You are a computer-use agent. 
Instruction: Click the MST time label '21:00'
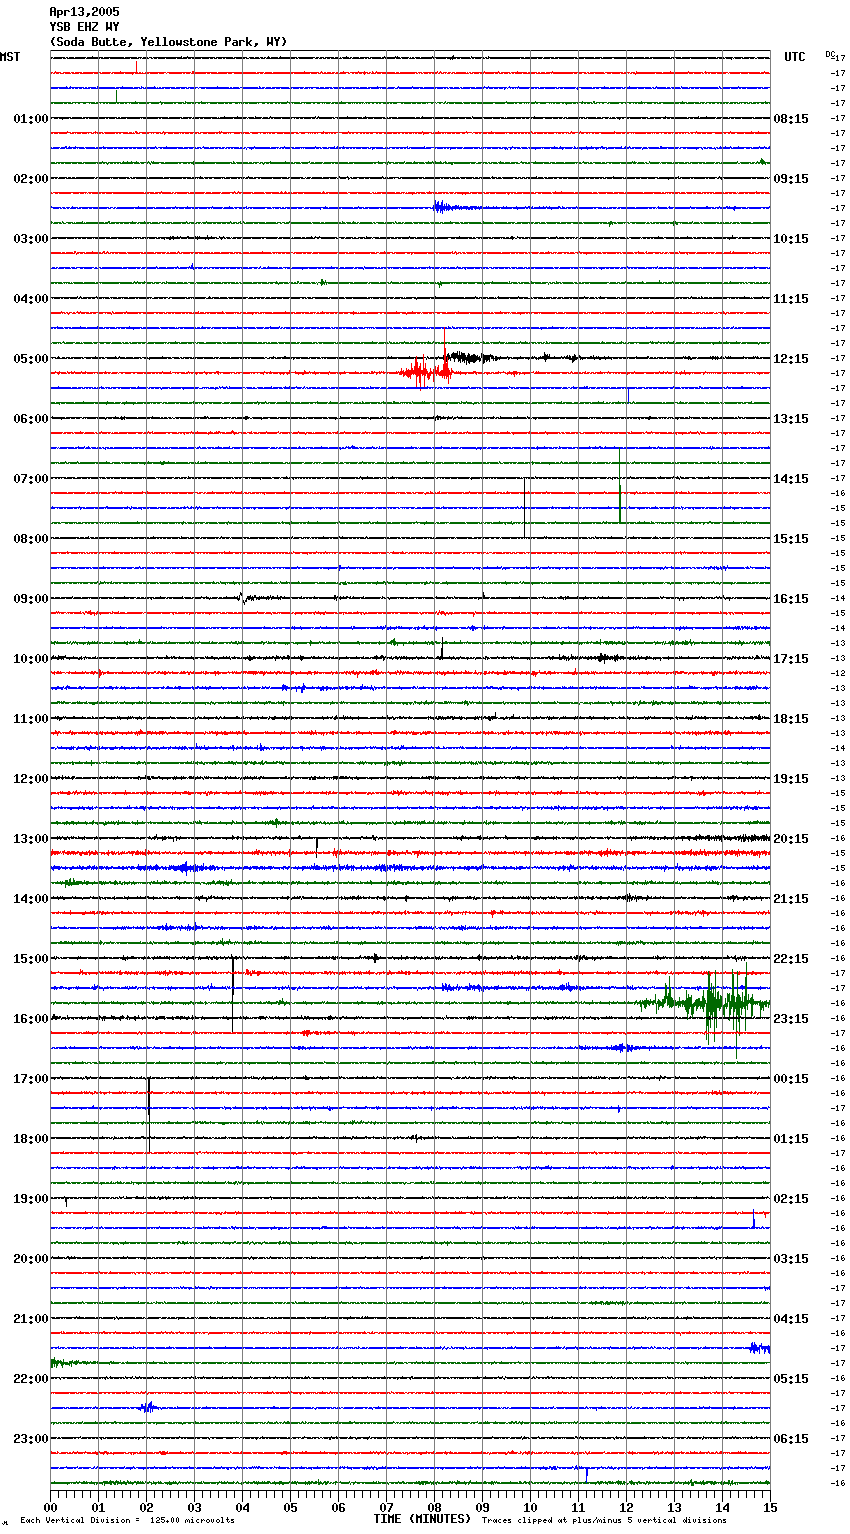(x=31, y=1319)
